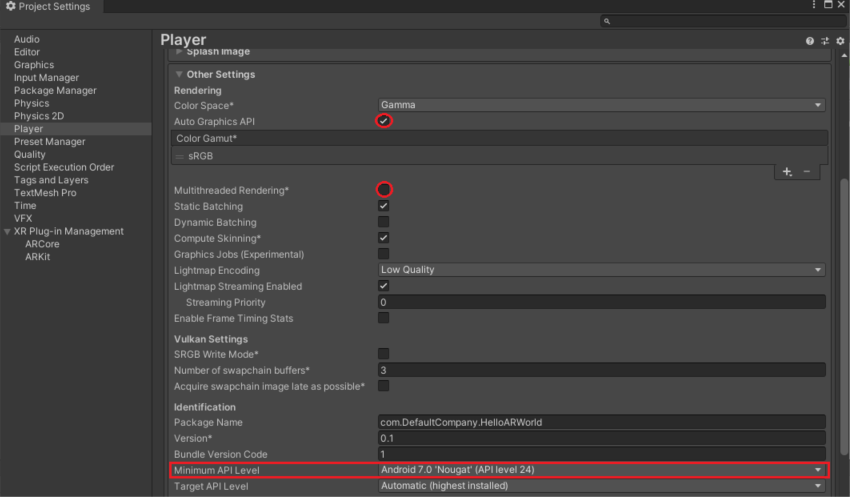Disable the Auto Graphics API checkbox
The image size is (850, 497).
point(383,121)
